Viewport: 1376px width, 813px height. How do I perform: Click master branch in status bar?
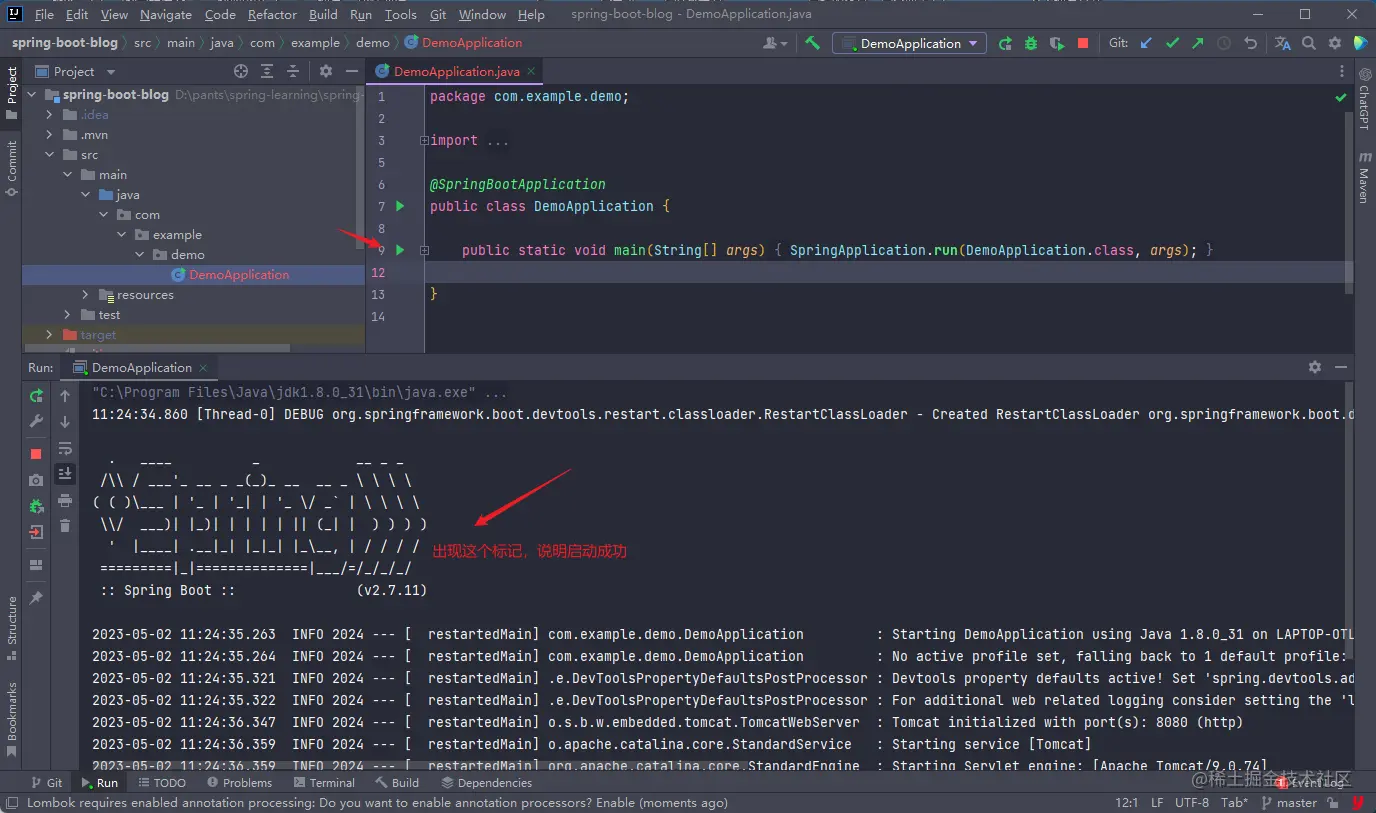click(1288, 802)
